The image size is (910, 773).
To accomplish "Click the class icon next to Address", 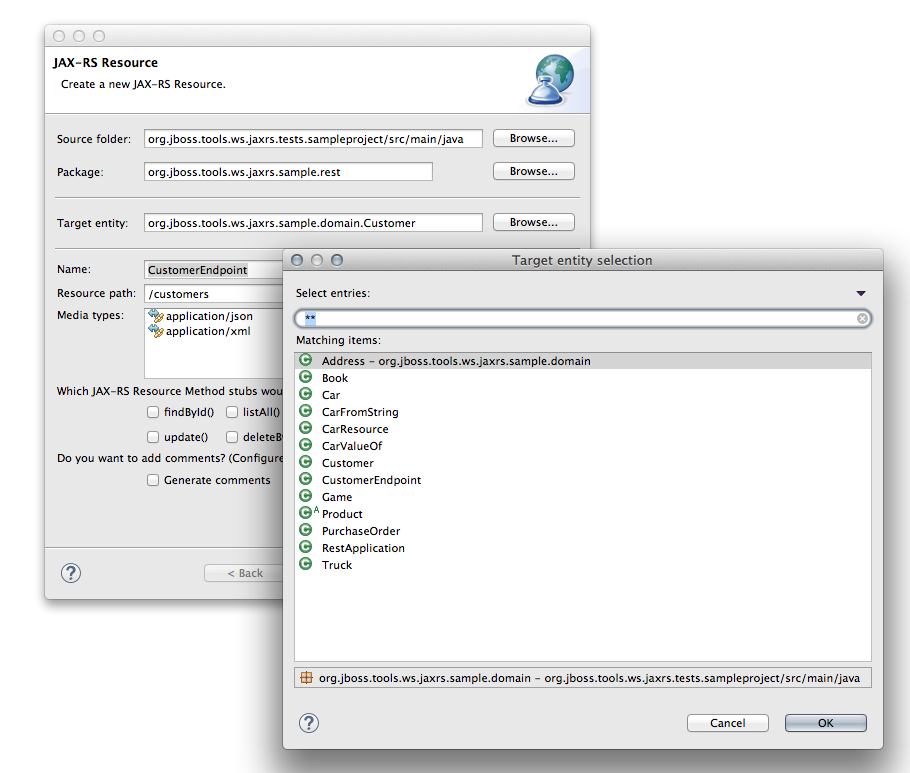I will (305, 360).
